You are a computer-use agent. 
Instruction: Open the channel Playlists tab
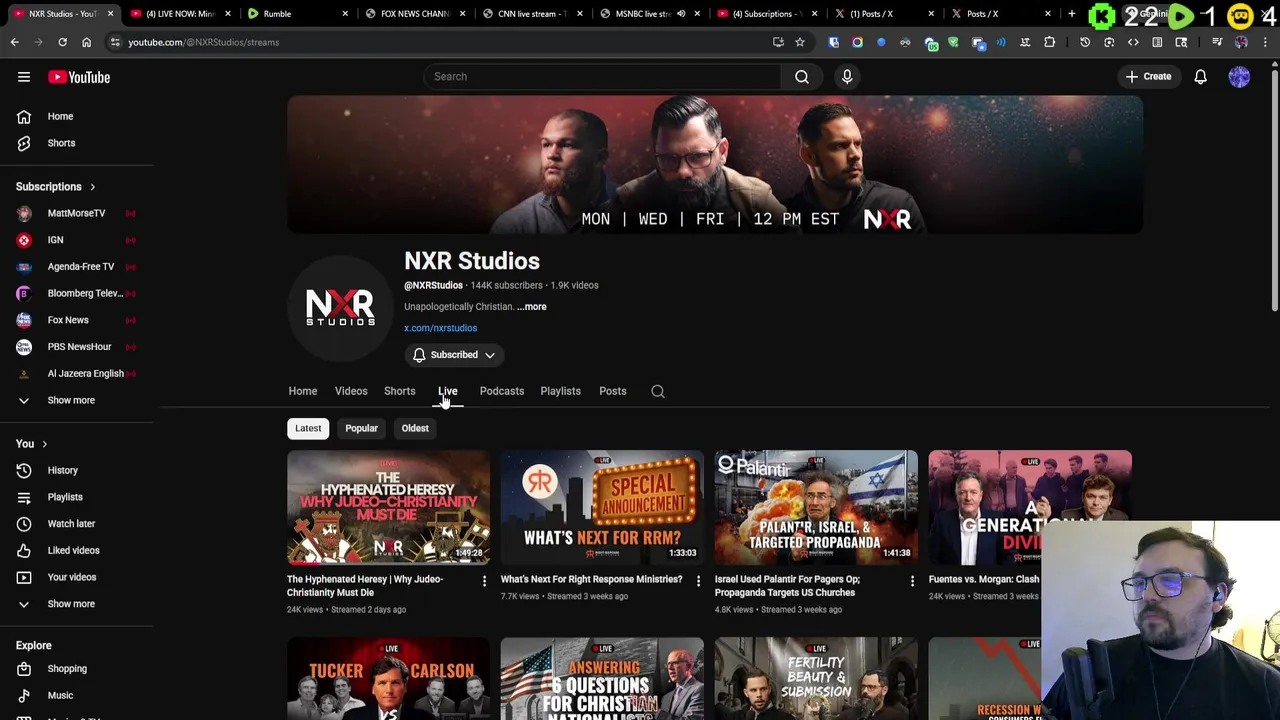560,391
